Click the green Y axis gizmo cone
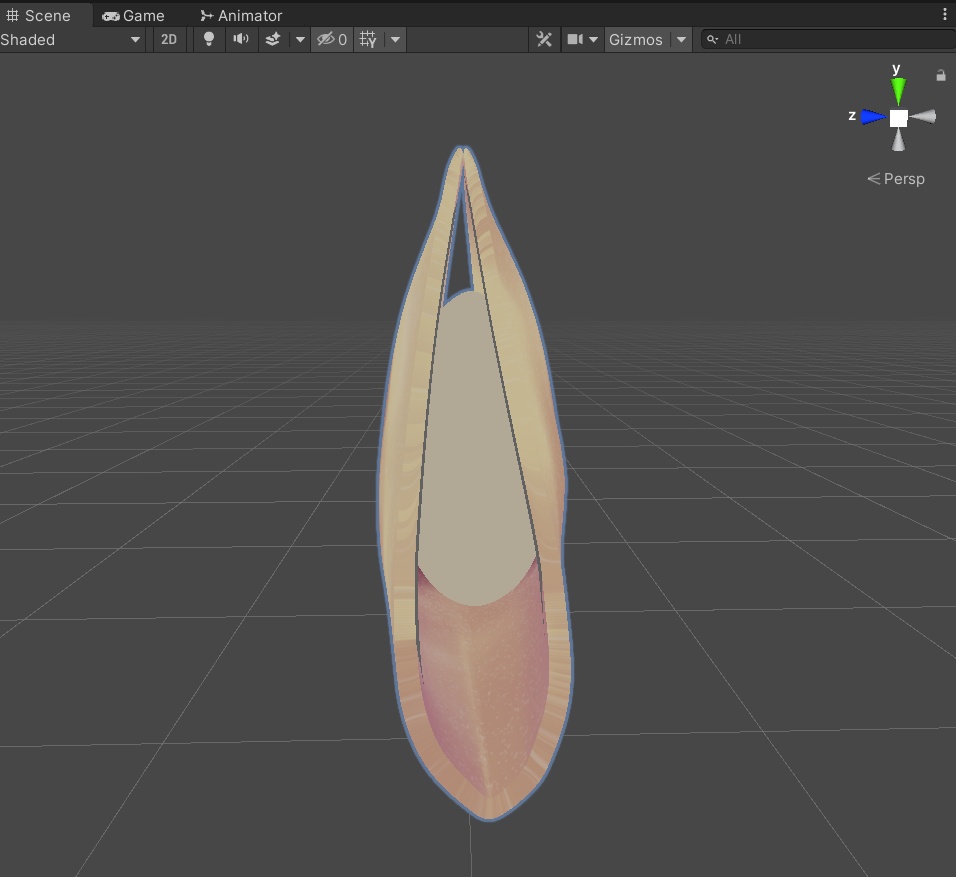956x877 pixels. pos(898,91)
